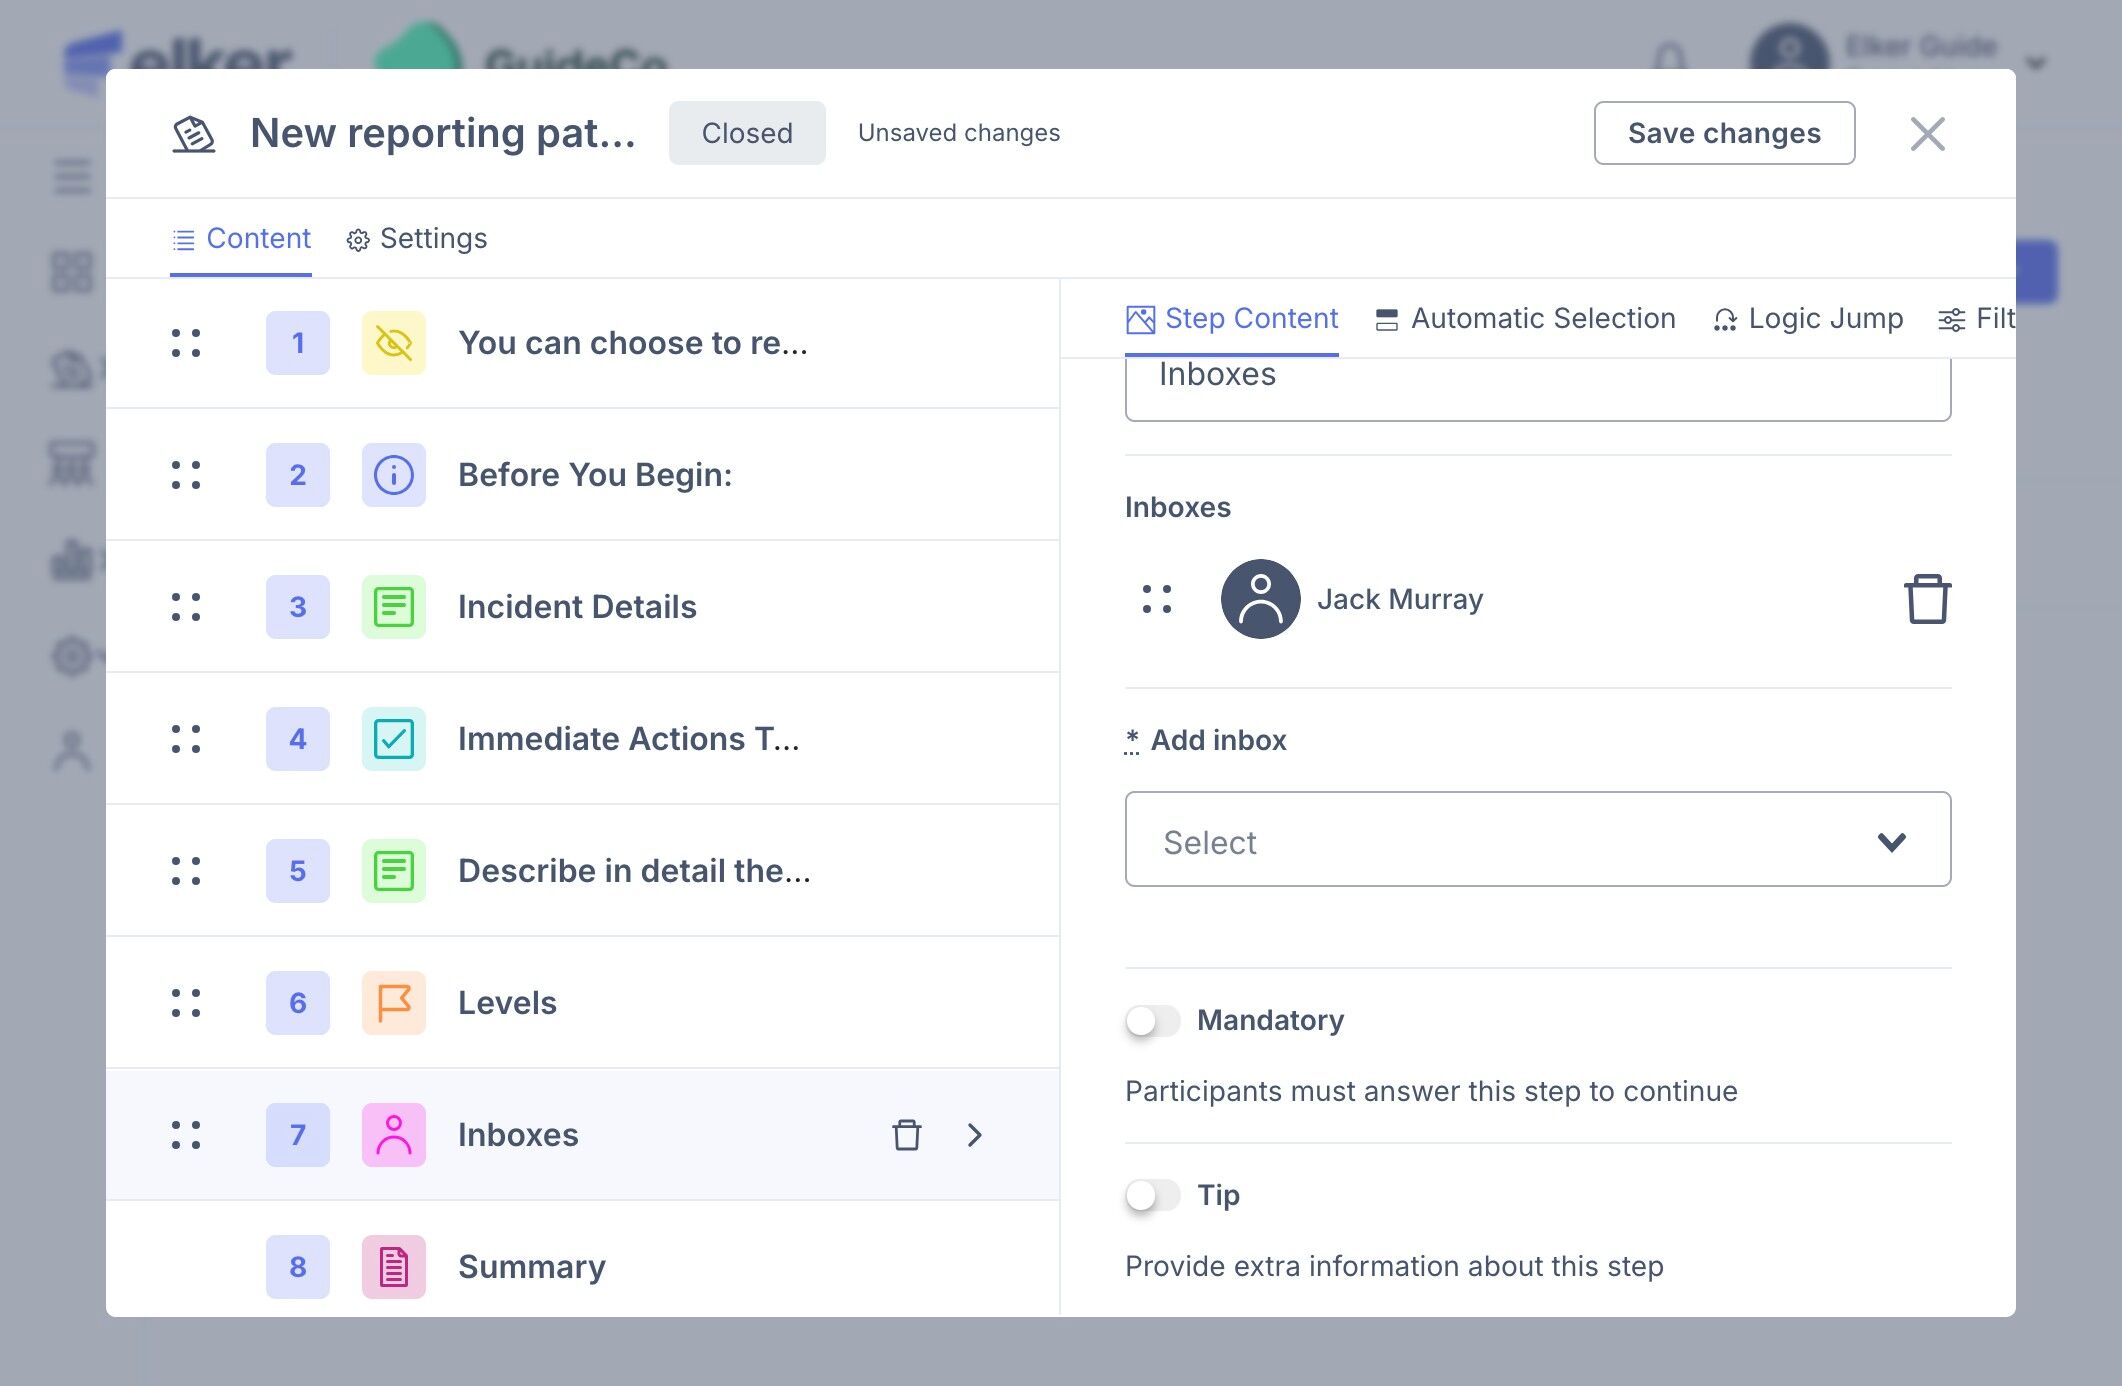Click drag handle of Incident Details step
This screenshot has width=2122, height=1386.
(186, 607)
